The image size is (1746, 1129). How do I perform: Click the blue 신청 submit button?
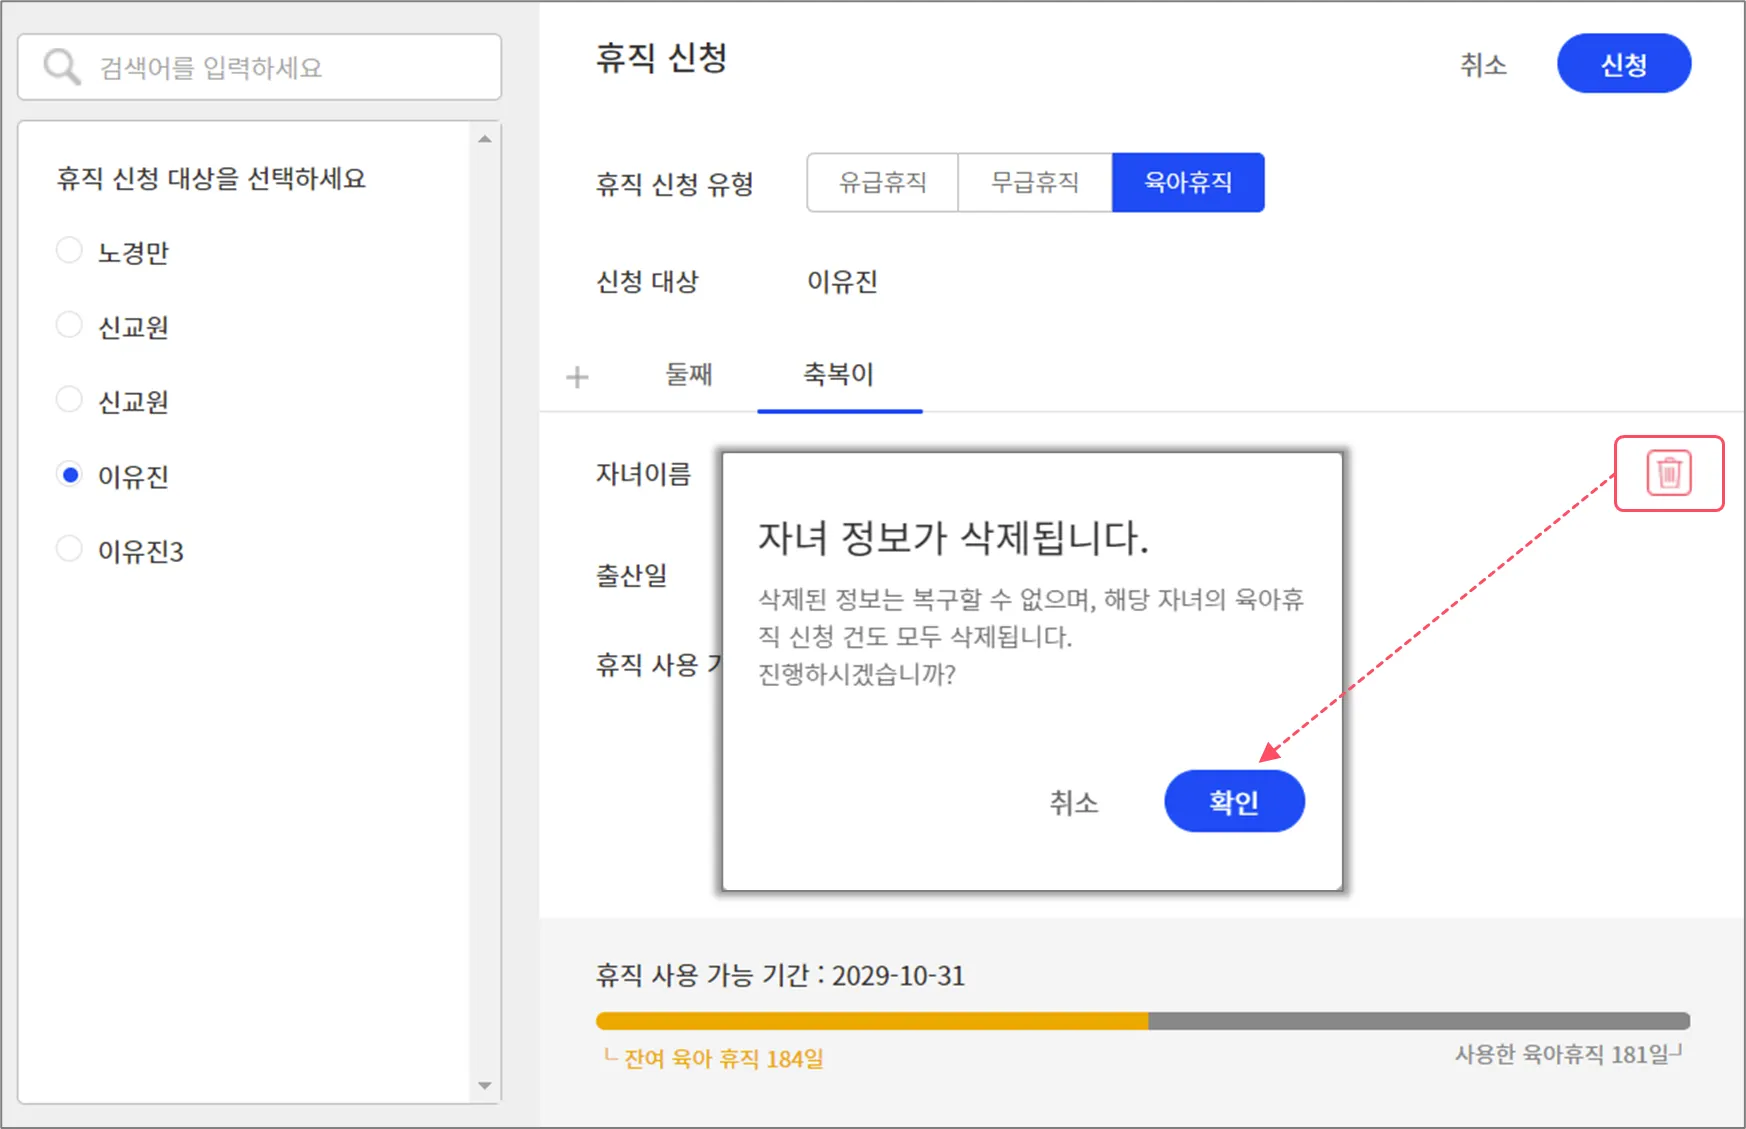1624,64
